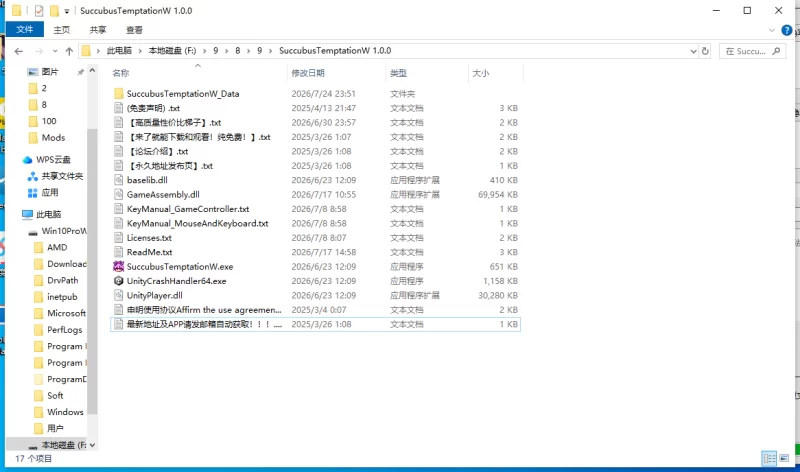The height and width of the screenshot is (472, 800).
Task: Select the UnityCrashHandler64.exe icon
Action: (x=118, y=281)
